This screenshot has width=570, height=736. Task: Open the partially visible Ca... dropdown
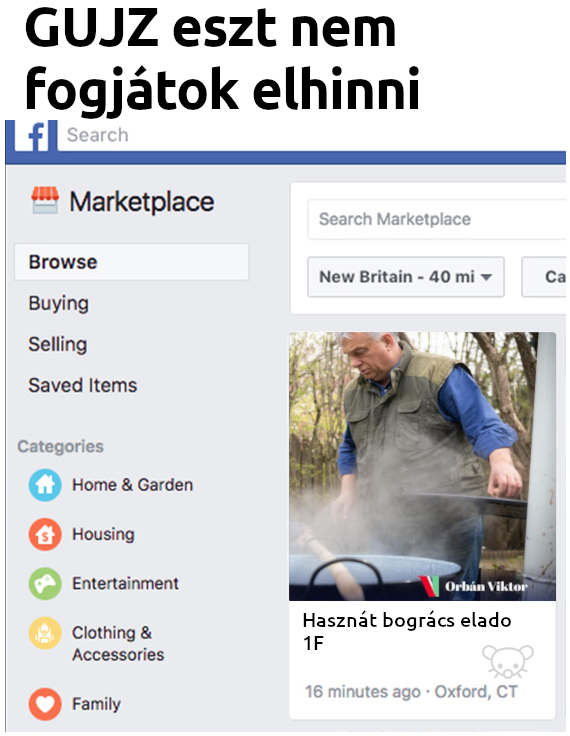pyautogui.click(x=544, y=276)
